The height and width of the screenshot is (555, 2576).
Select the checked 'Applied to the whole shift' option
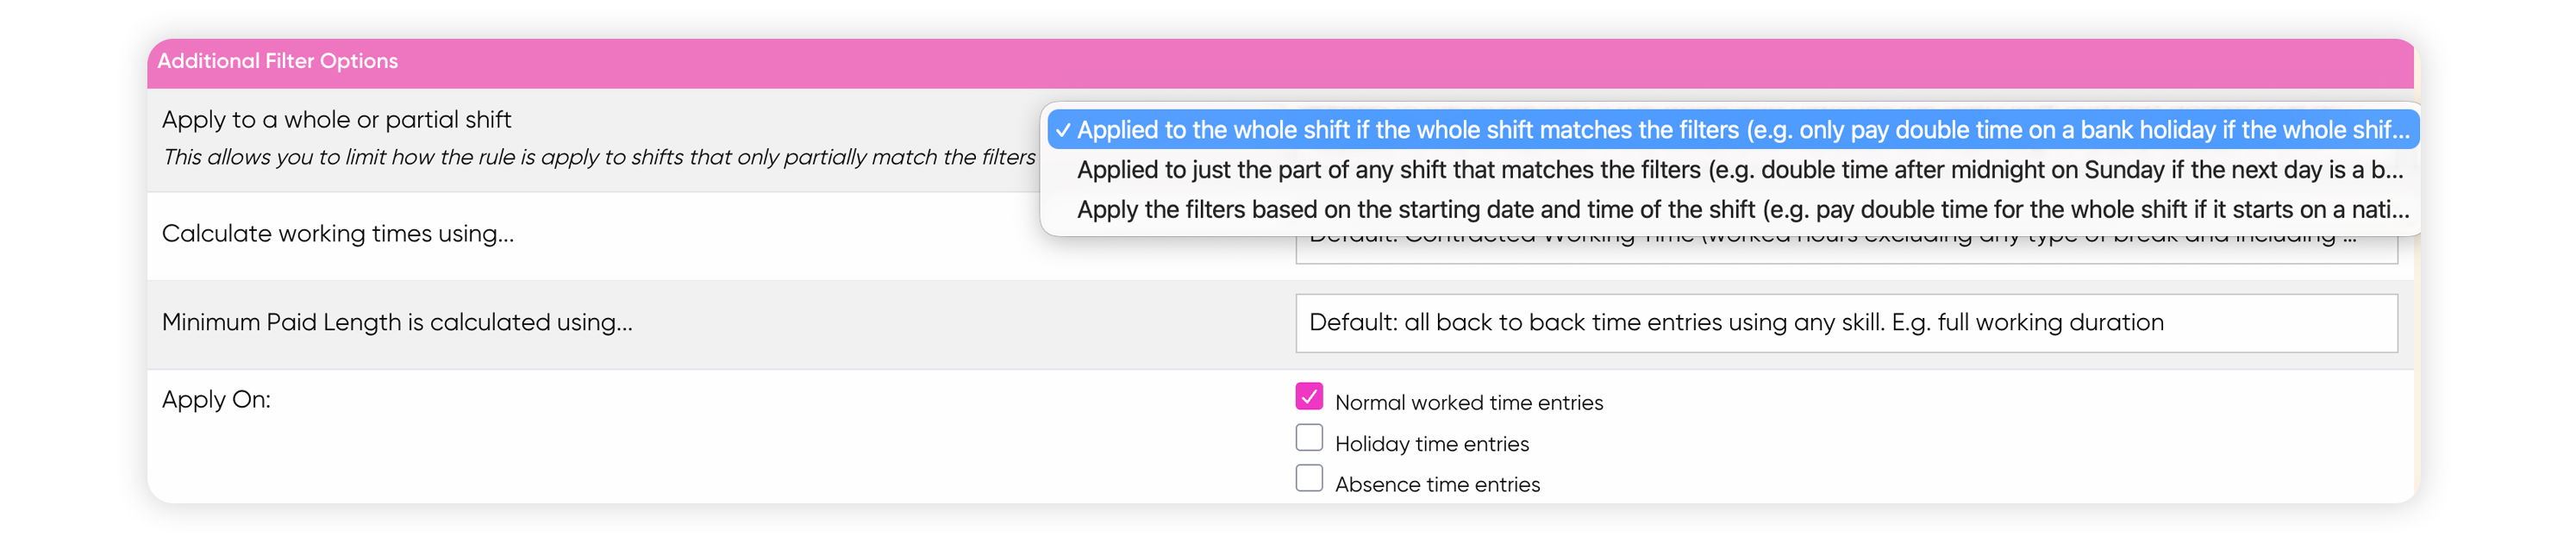tap(1732, 130)
